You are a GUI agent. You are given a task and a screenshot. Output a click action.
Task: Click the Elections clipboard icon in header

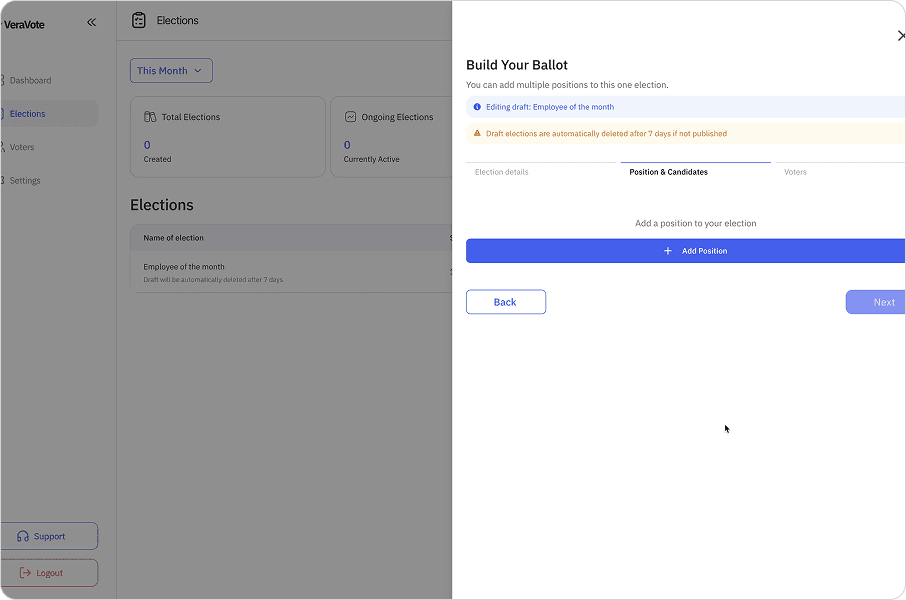(x=139, y=20)
